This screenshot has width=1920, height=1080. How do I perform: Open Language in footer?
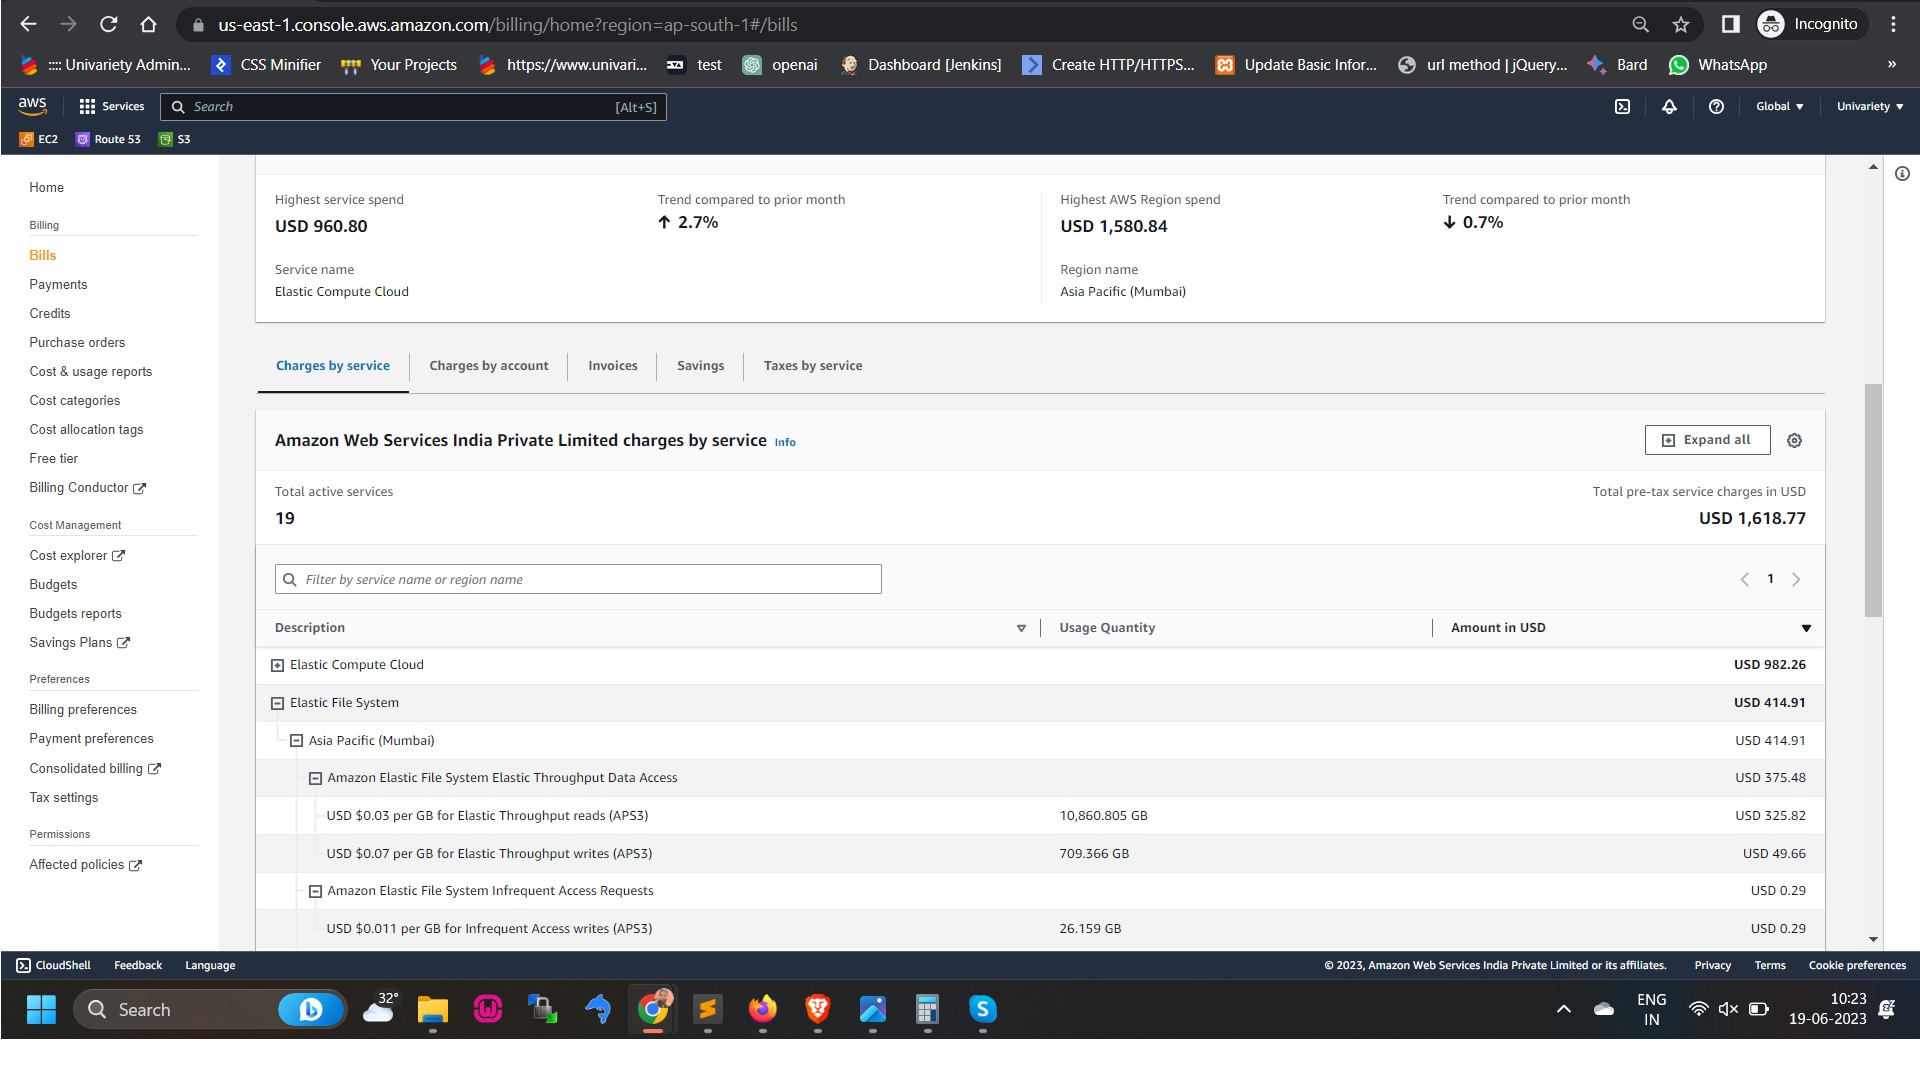click(210, 965)
